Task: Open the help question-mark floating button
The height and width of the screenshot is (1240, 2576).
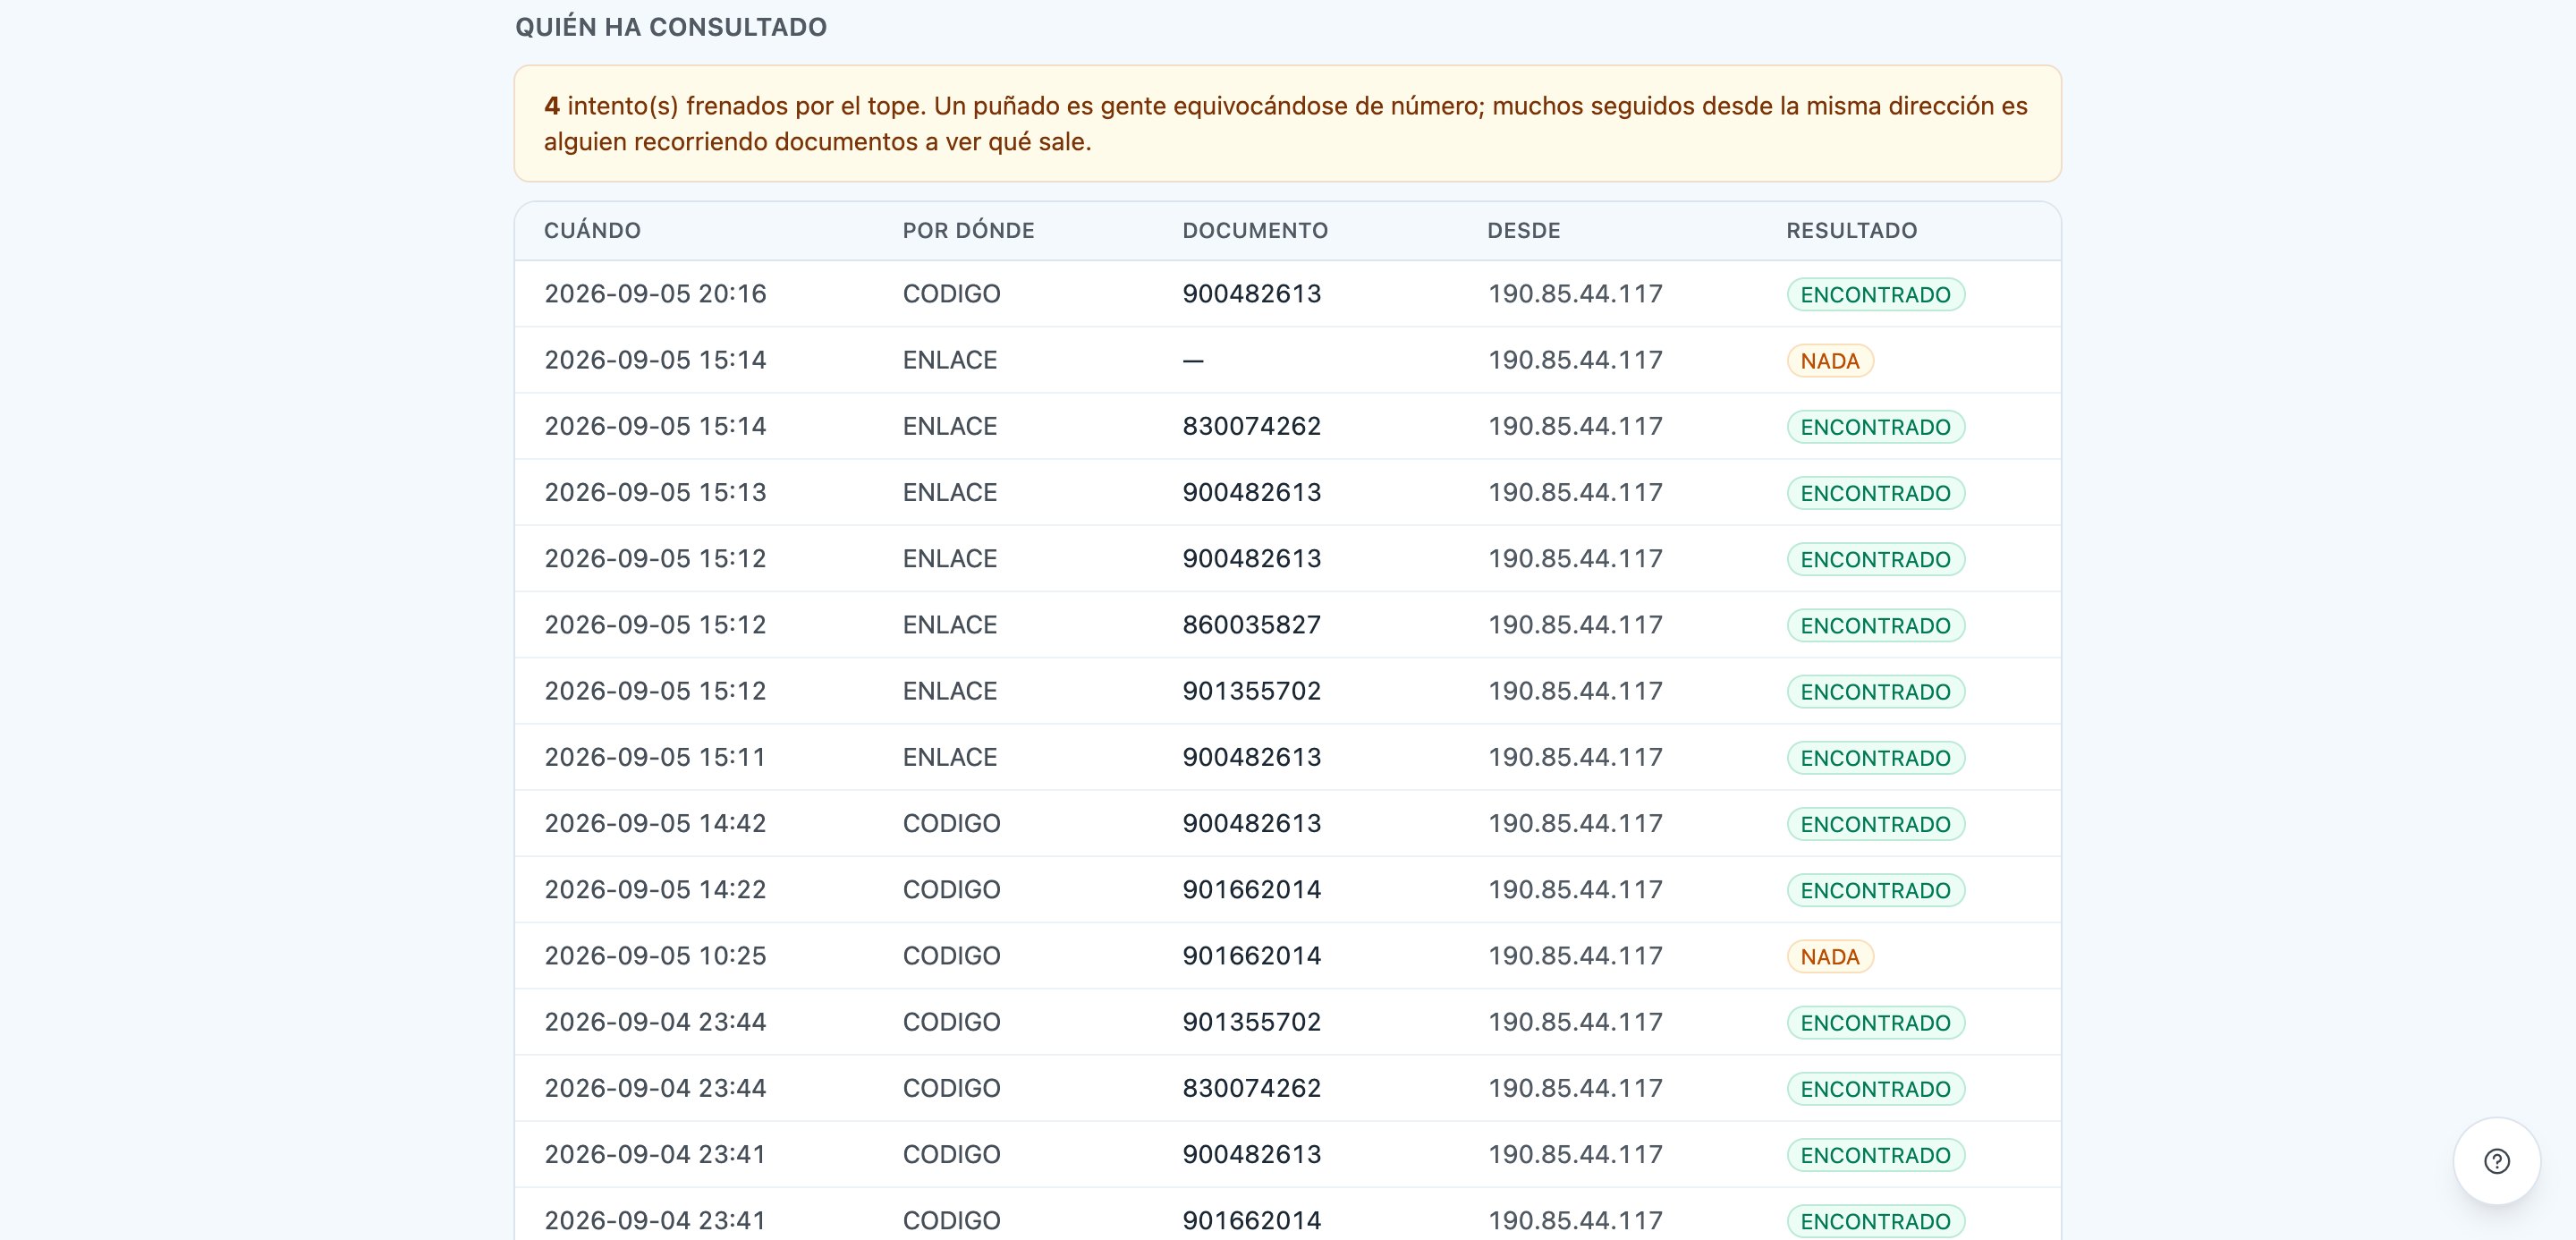Action: click(2496, 1161)
